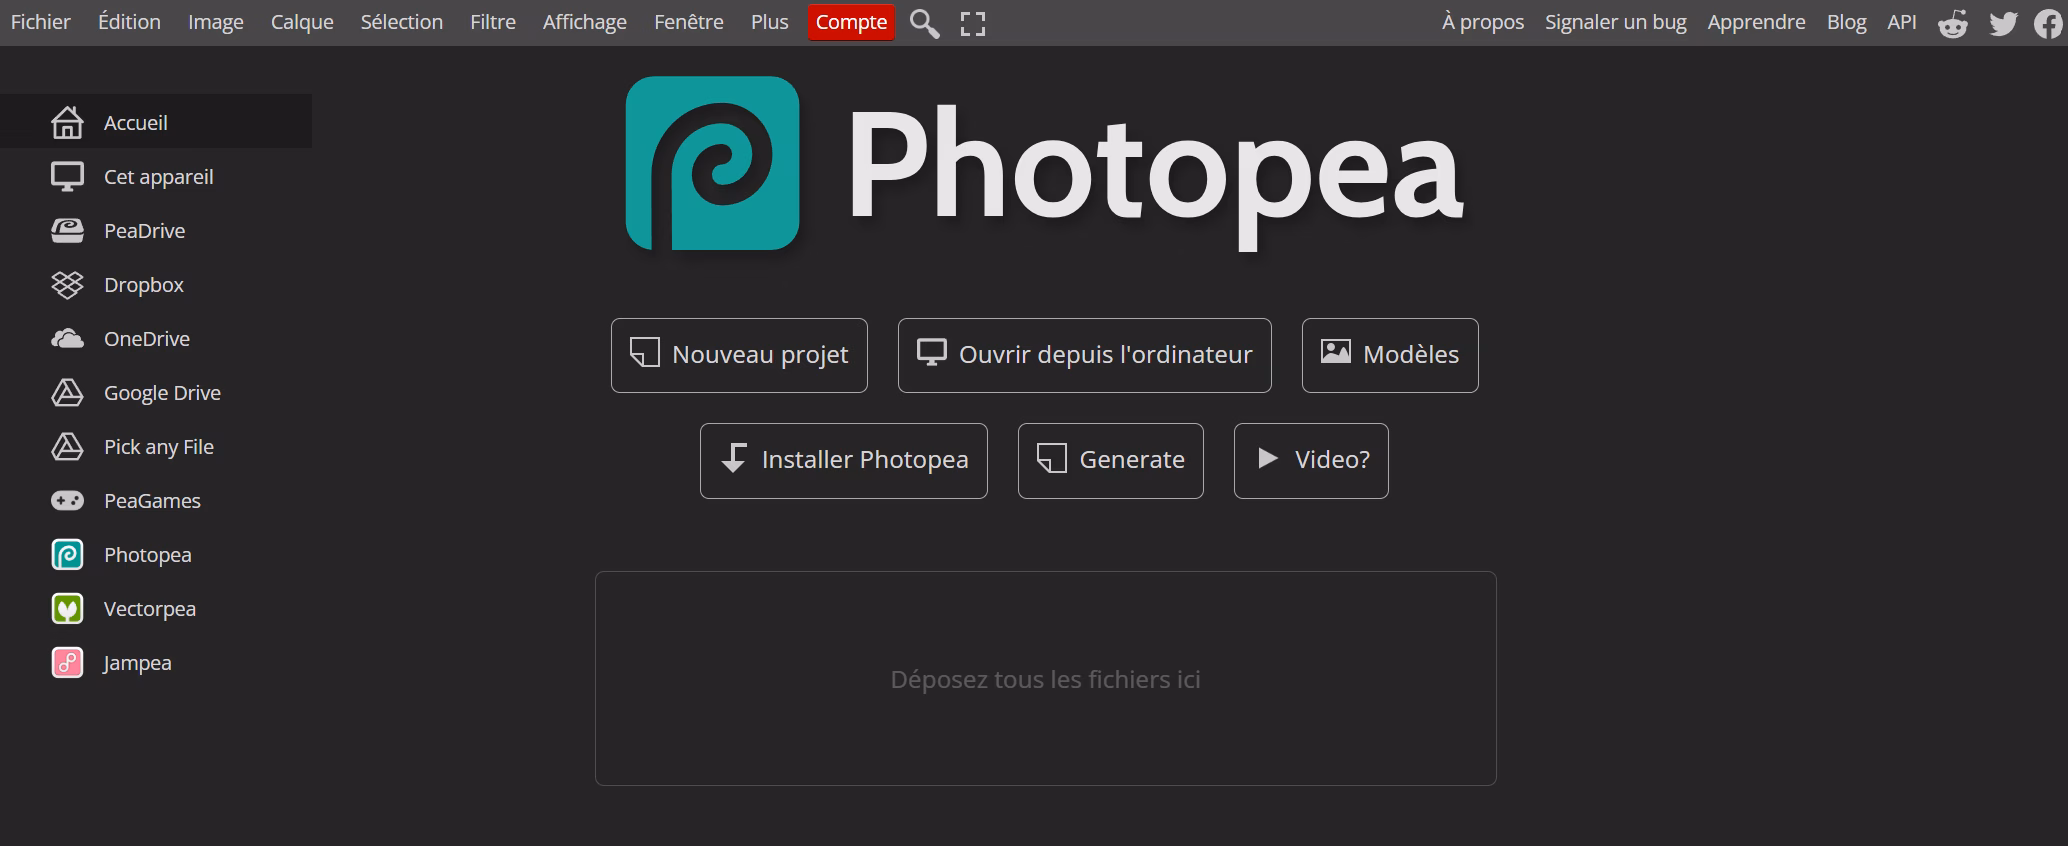2068x846 pixels.
Task: Click the Google Drive triangle icon
Action: click(67, 393)
